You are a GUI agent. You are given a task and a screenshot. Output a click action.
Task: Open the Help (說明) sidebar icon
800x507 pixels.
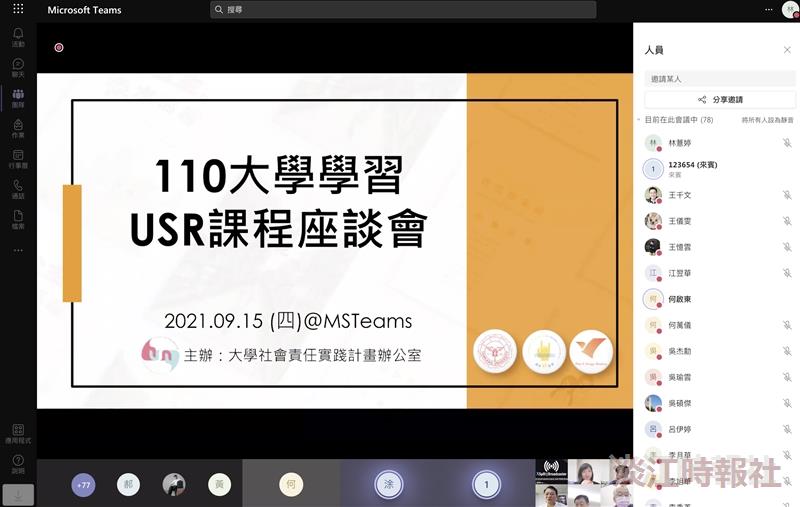click(x=18, y=464)
